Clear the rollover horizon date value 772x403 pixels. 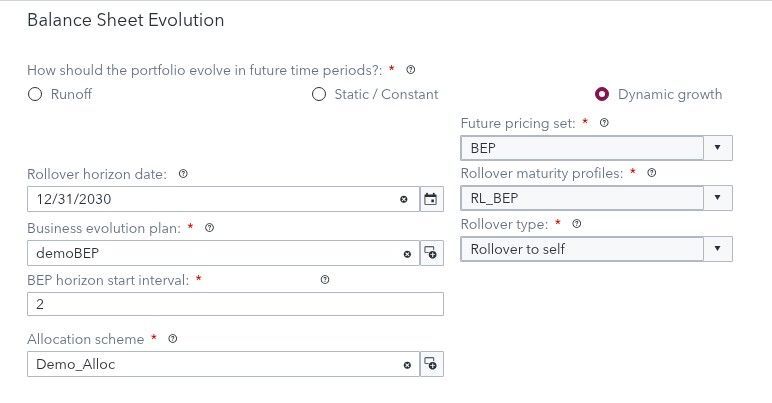coord(405,199)
